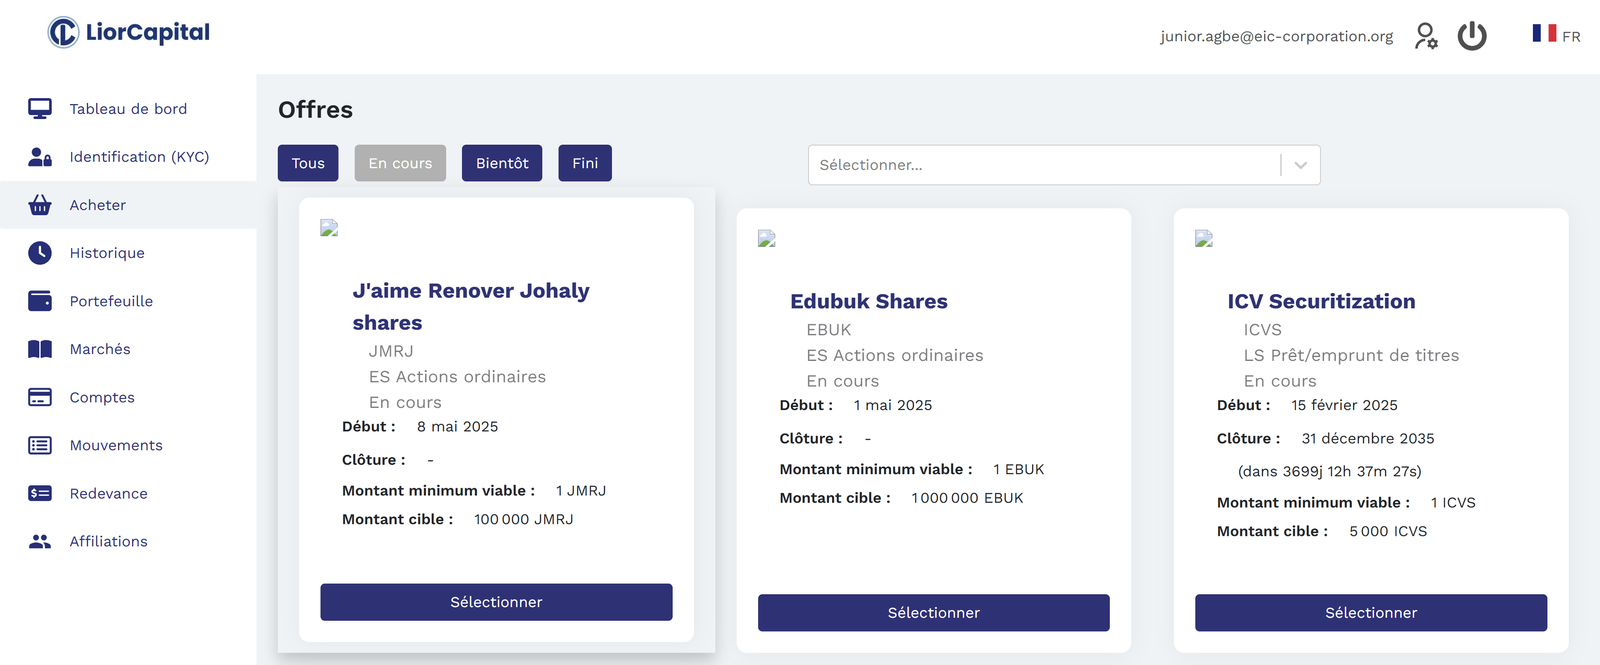Click the LiorCapital logo
Screen dimensions: 1600x665
tap(129, 33)
